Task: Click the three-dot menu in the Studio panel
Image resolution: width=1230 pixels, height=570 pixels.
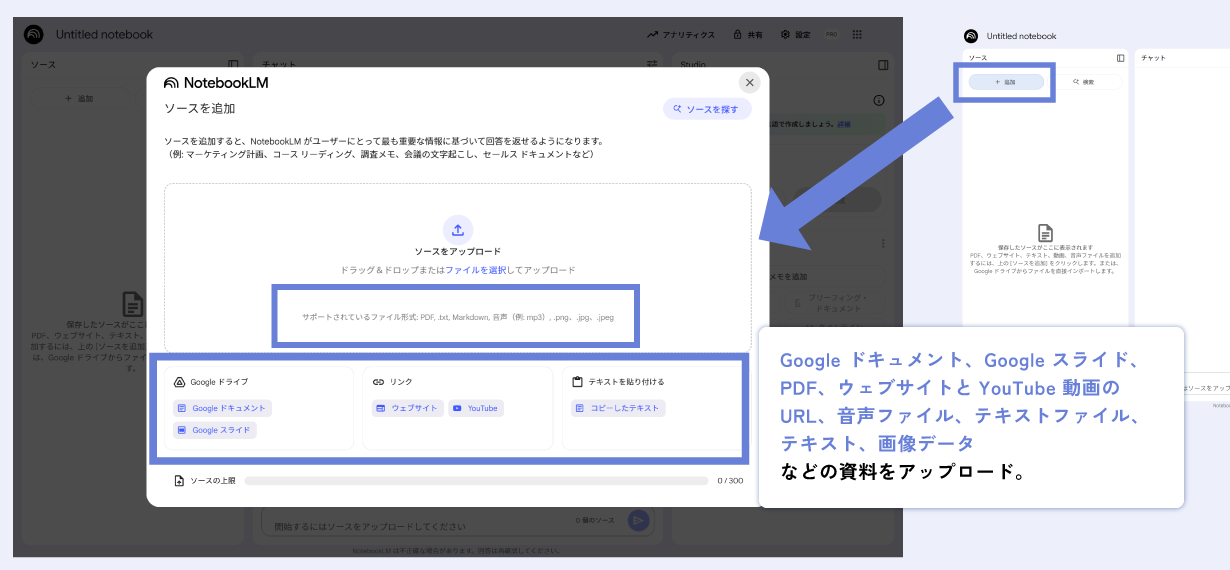Action: (883, 243)
